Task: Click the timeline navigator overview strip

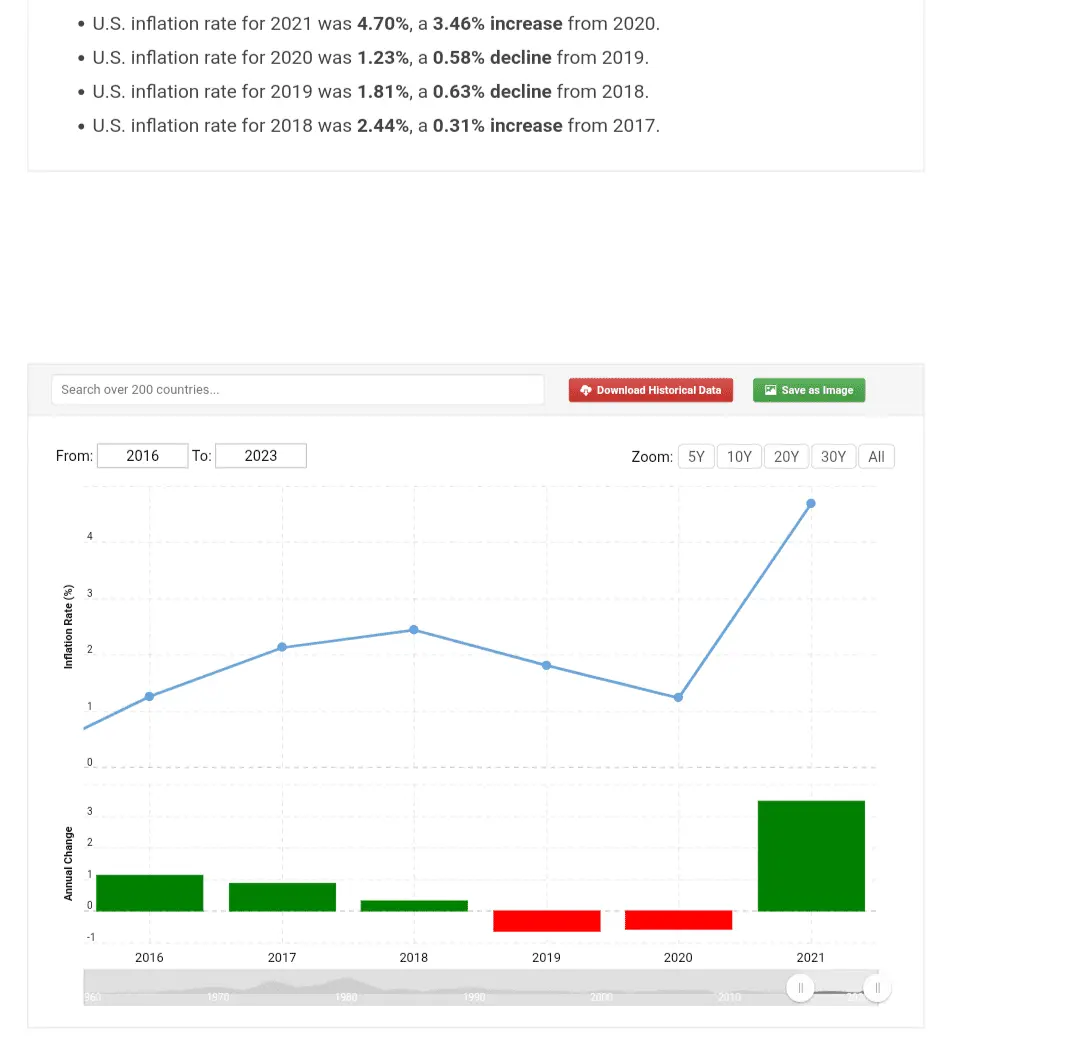Action: coord(481,988)
